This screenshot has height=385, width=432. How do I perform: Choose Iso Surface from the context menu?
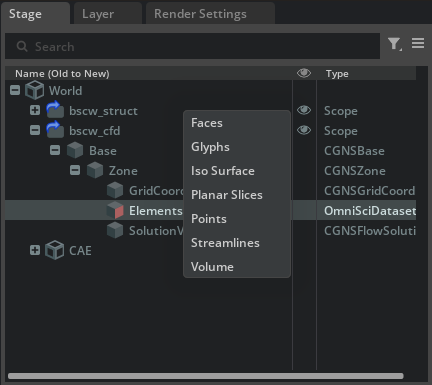[237, 171]
